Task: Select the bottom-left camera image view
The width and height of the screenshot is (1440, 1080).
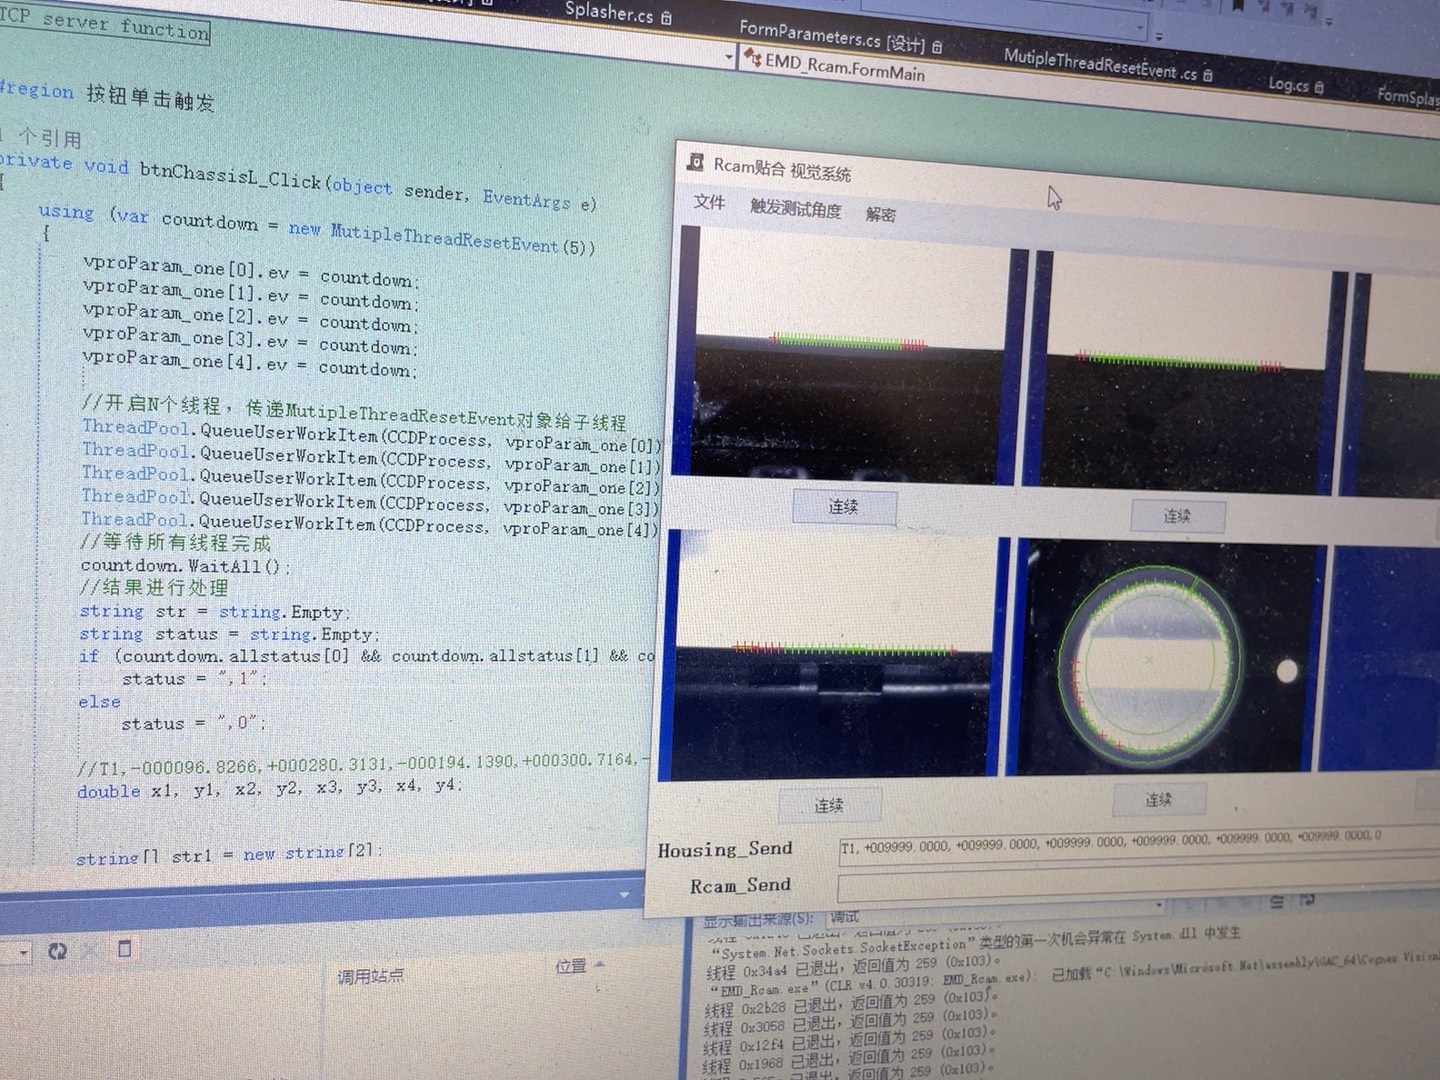Action: coord(835,657)
